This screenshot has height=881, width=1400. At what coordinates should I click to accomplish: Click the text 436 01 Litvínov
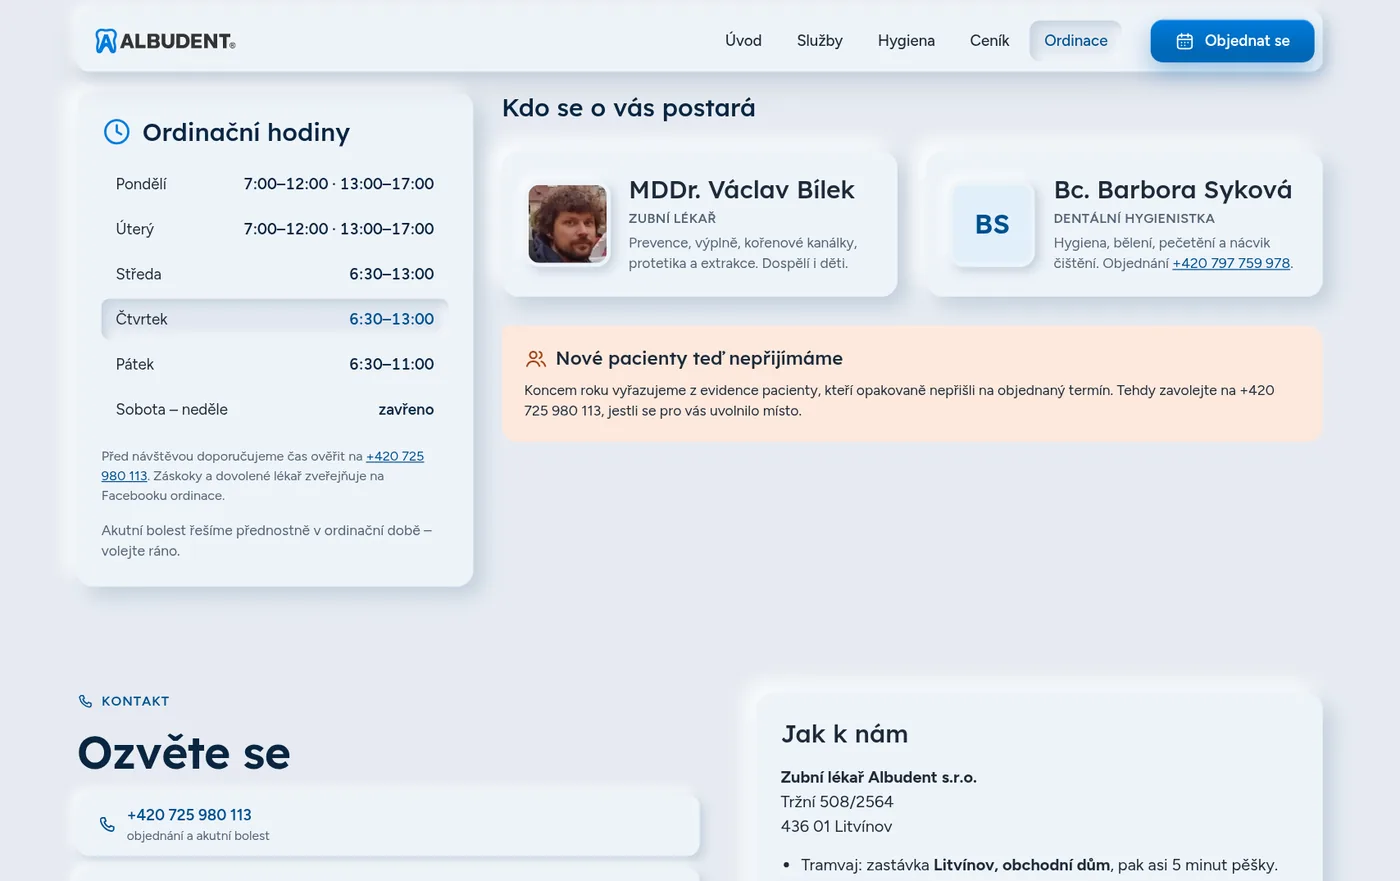(836, 826)
